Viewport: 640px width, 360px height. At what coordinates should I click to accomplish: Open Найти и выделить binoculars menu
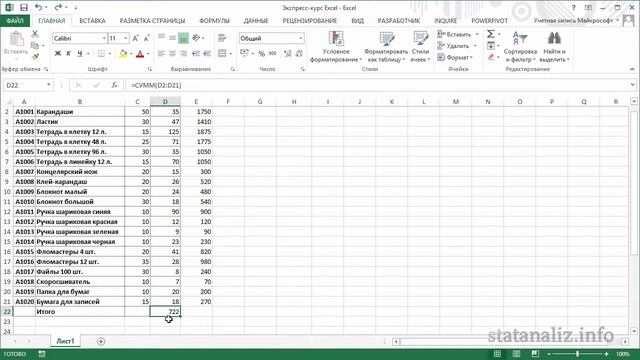[554, 47]
